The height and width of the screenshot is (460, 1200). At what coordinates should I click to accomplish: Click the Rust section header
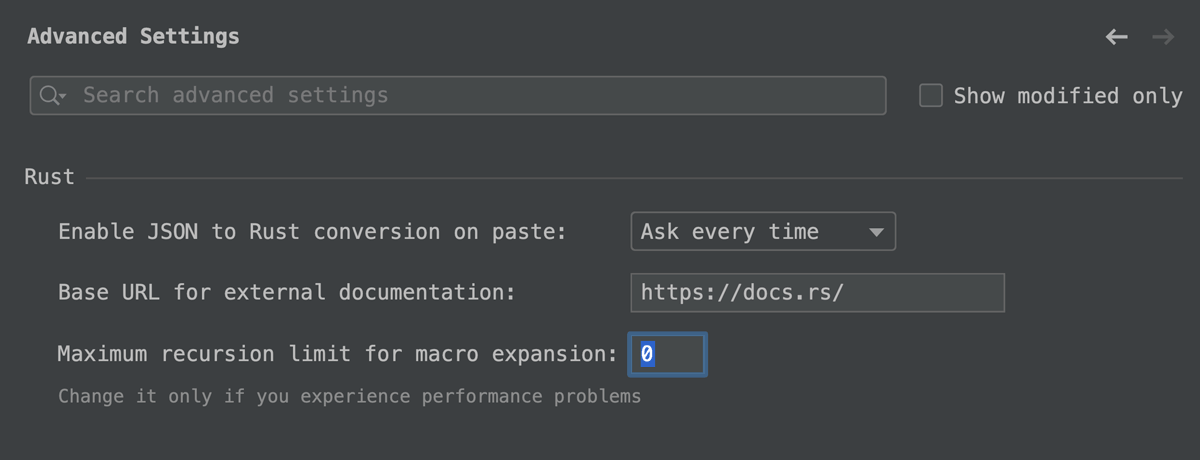point(50,177)
